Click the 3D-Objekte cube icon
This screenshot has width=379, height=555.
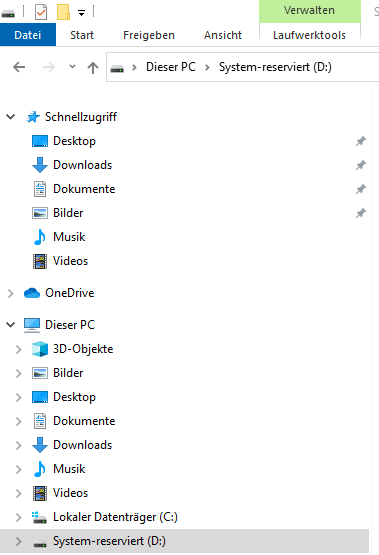pos(40,349)
